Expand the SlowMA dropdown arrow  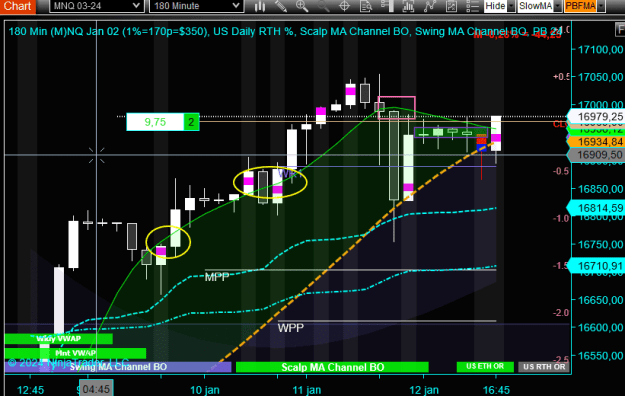click(x=558, y=6)
